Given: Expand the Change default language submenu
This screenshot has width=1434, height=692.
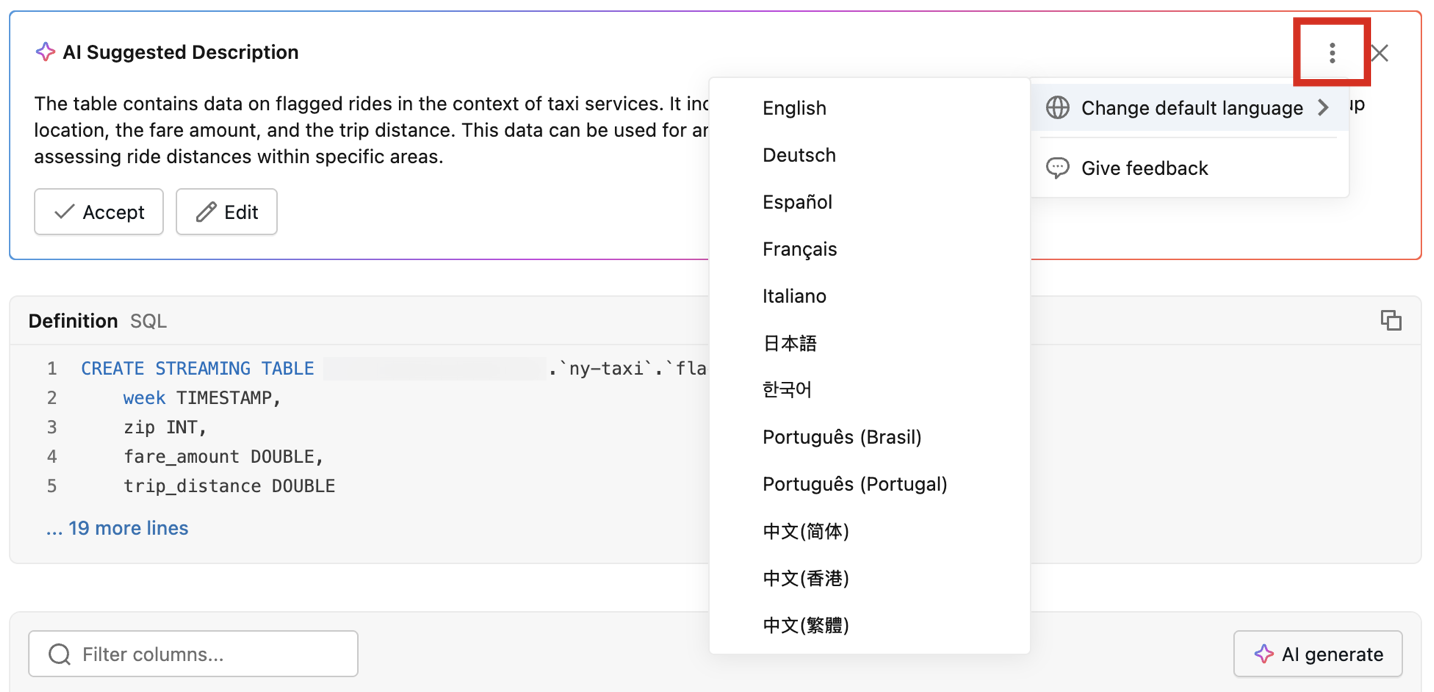Looking at the screenshot, I should [1189, 107].
